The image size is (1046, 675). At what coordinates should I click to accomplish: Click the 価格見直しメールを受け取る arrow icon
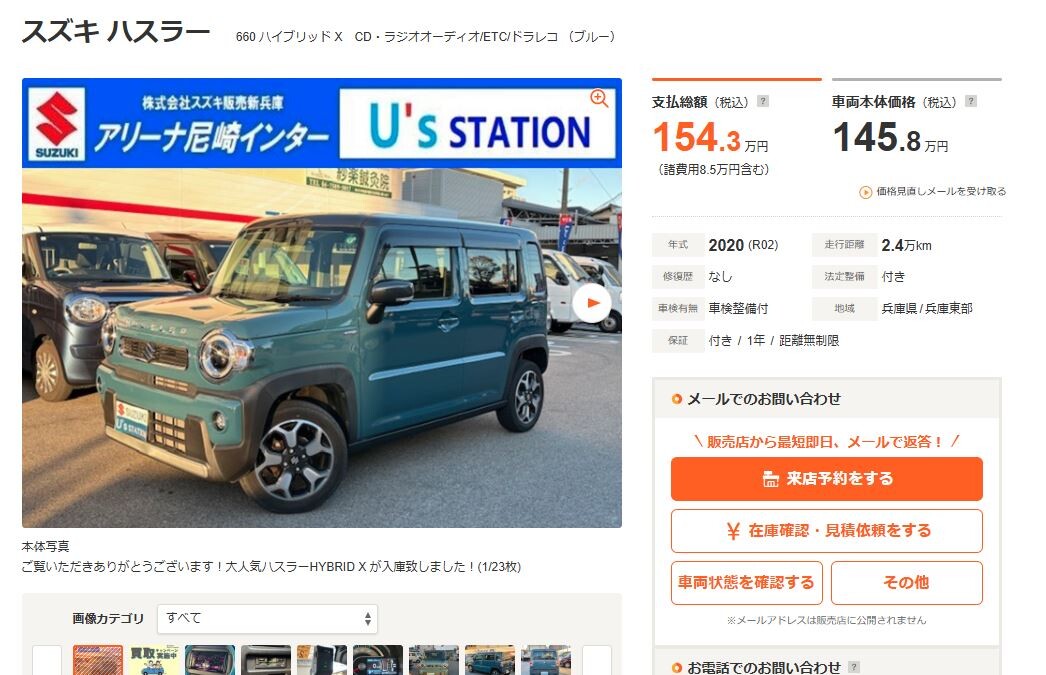865,192
